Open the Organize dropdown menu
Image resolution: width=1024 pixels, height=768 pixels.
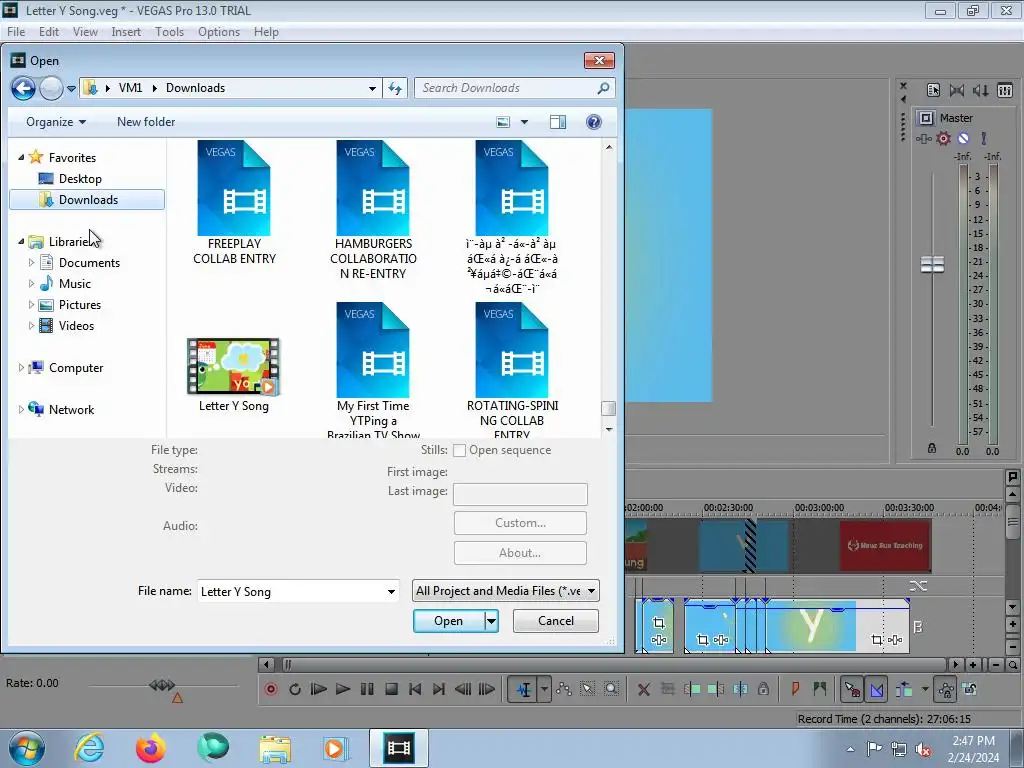click(56, 122)
